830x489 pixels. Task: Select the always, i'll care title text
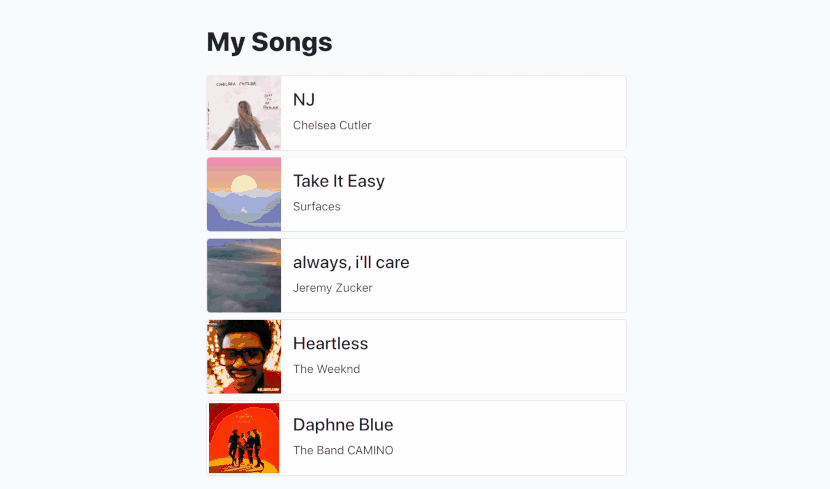click(351, 262)
